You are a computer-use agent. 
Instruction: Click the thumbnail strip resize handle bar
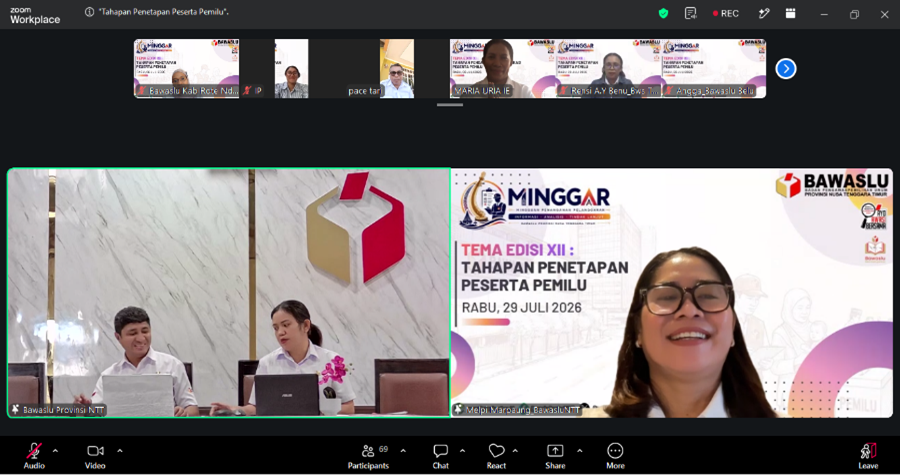450,105
